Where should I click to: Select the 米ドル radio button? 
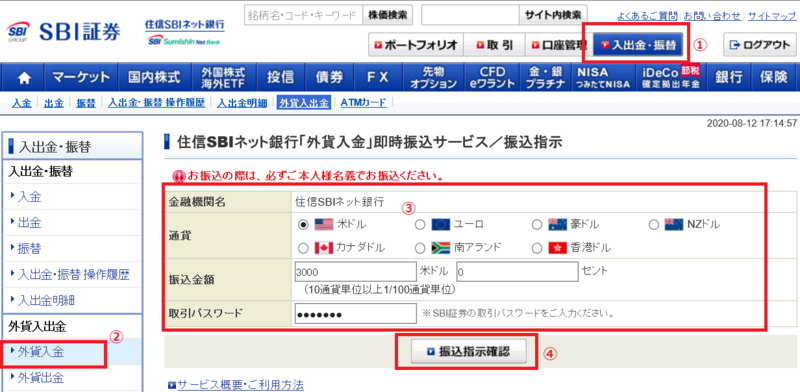[303, 225]
